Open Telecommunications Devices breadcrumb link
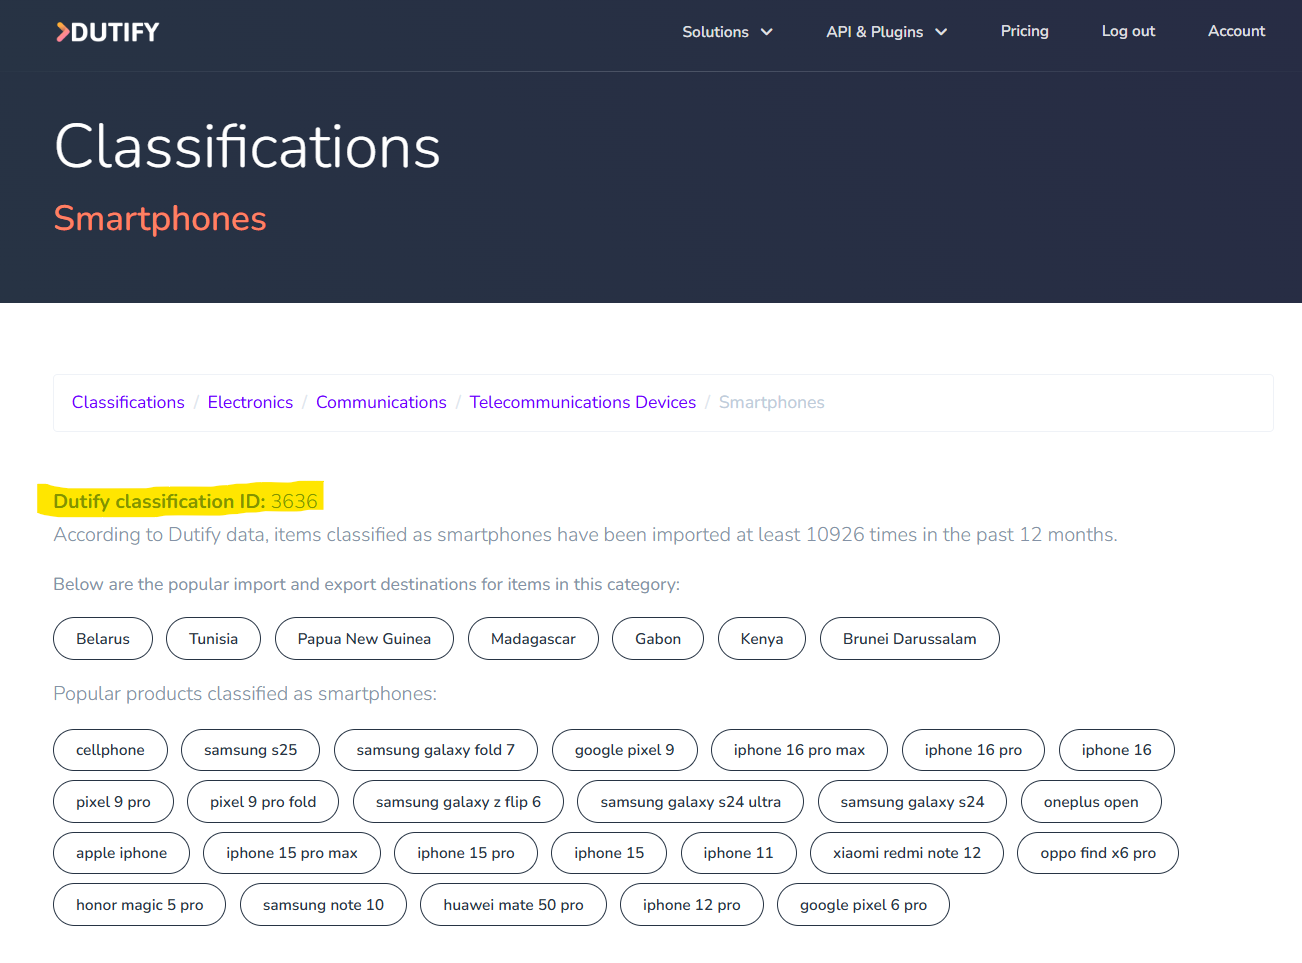Image resolution: width=1302 pixels, height=963 pixels. click(583, 402)
